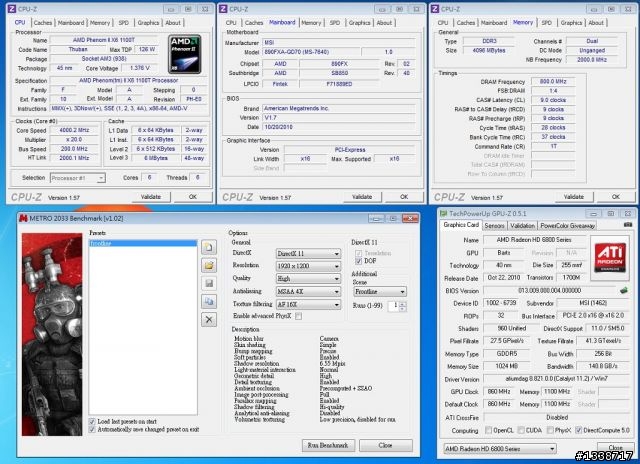Click the GPU-Z camera screenshot icon
Viewport: 640px width, 464px height.
[x=628, y=225]
